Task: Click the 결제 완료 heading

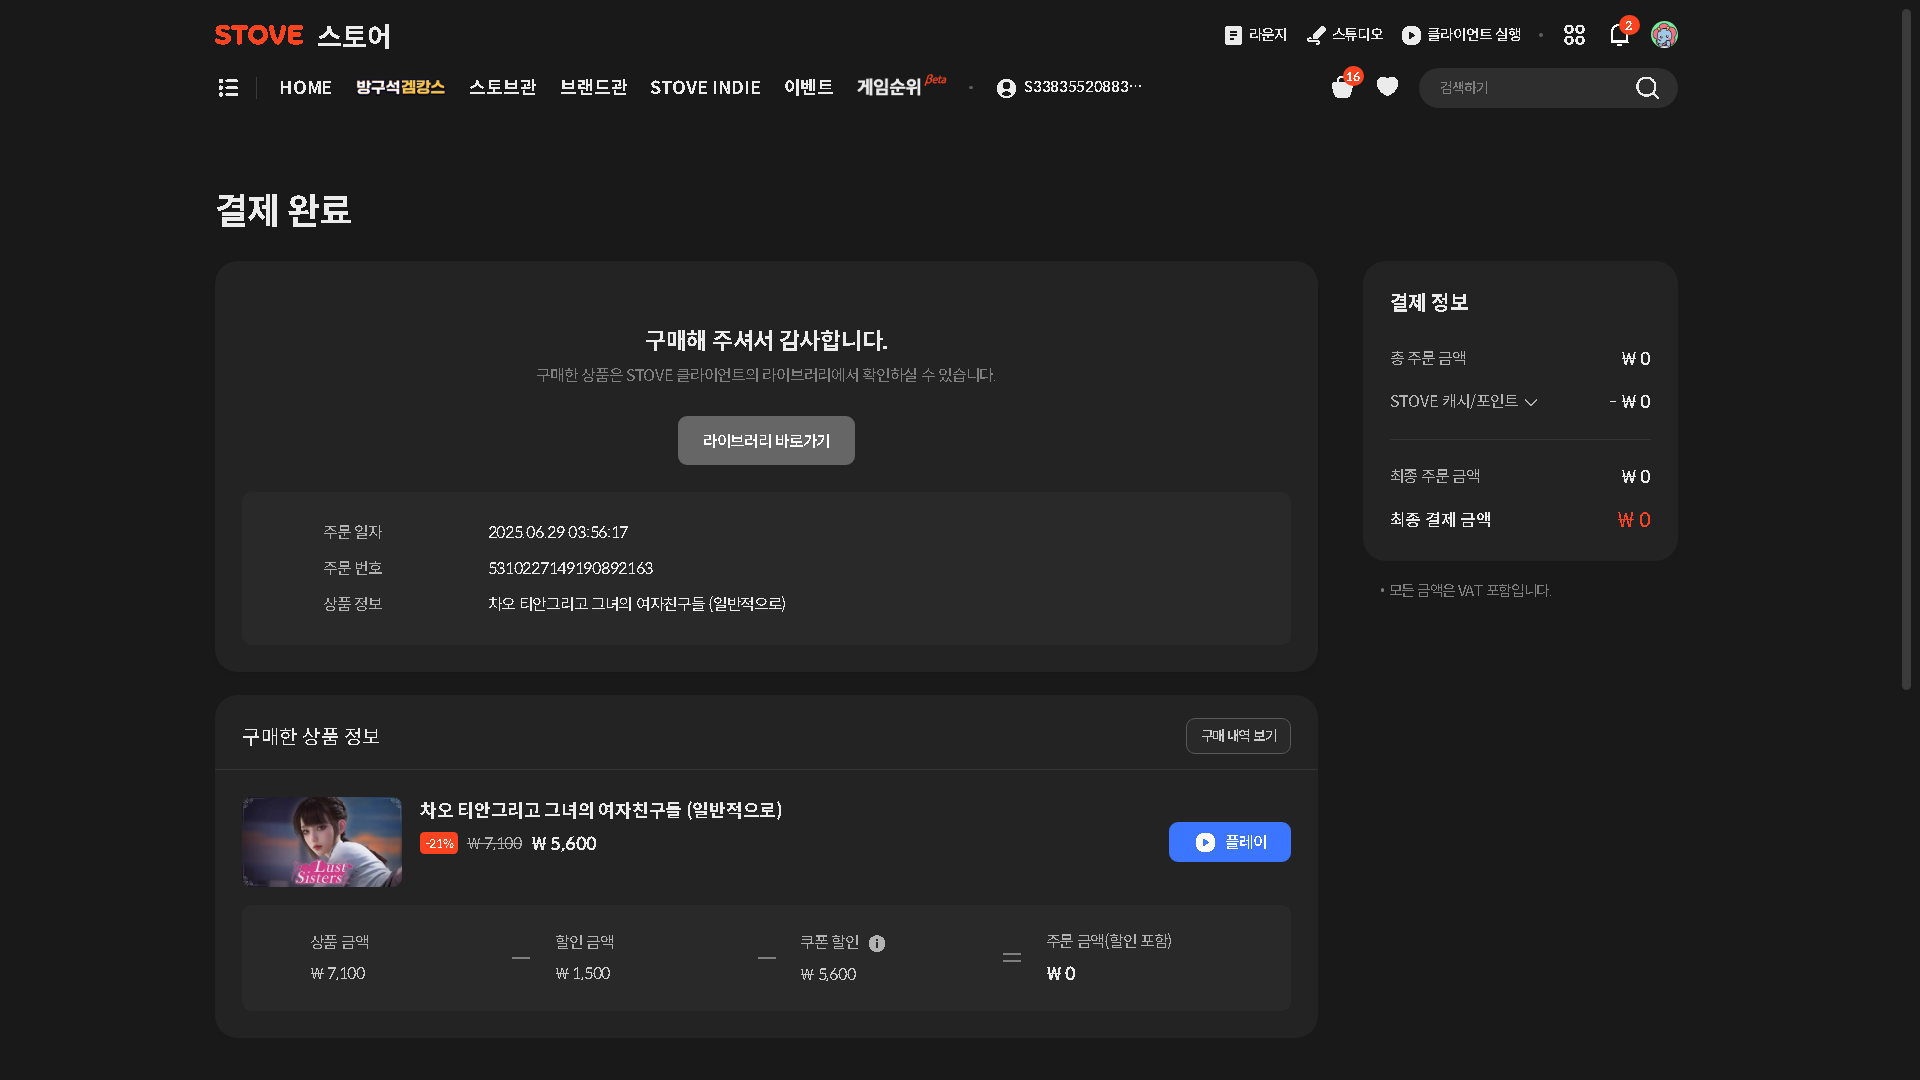Action: tap(283, 210)
